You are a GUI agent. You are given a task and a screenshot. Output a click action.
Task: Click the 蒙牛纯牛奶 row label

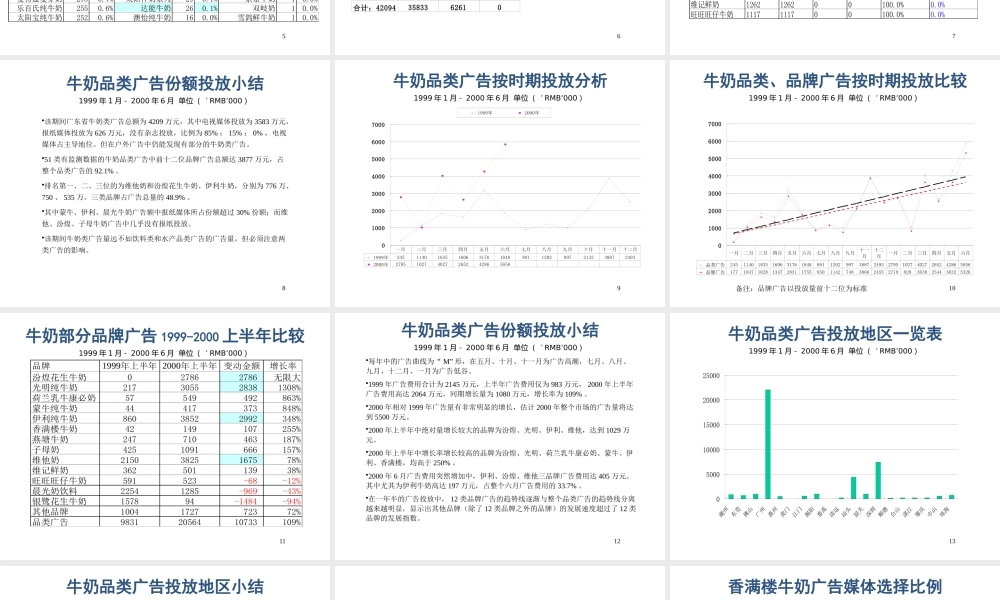click(55, 408)
